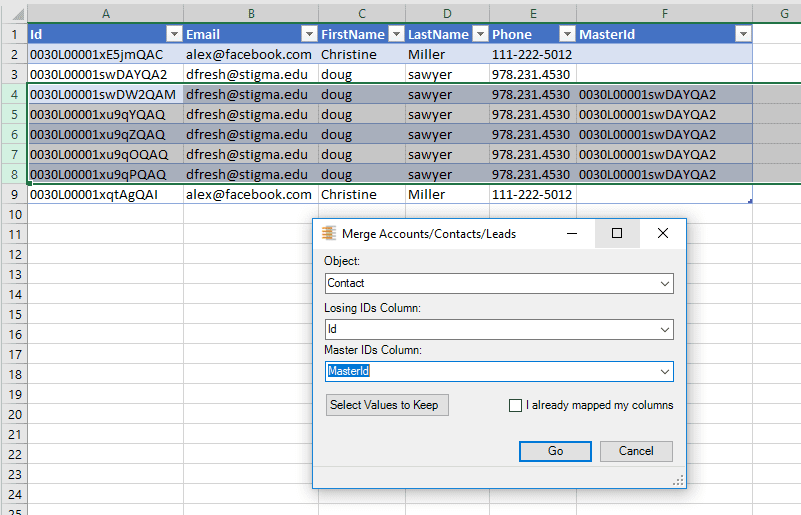Click cell 0030L00001xu9qPQAQ
The image size is (801, 515).
tap(106, 174)
